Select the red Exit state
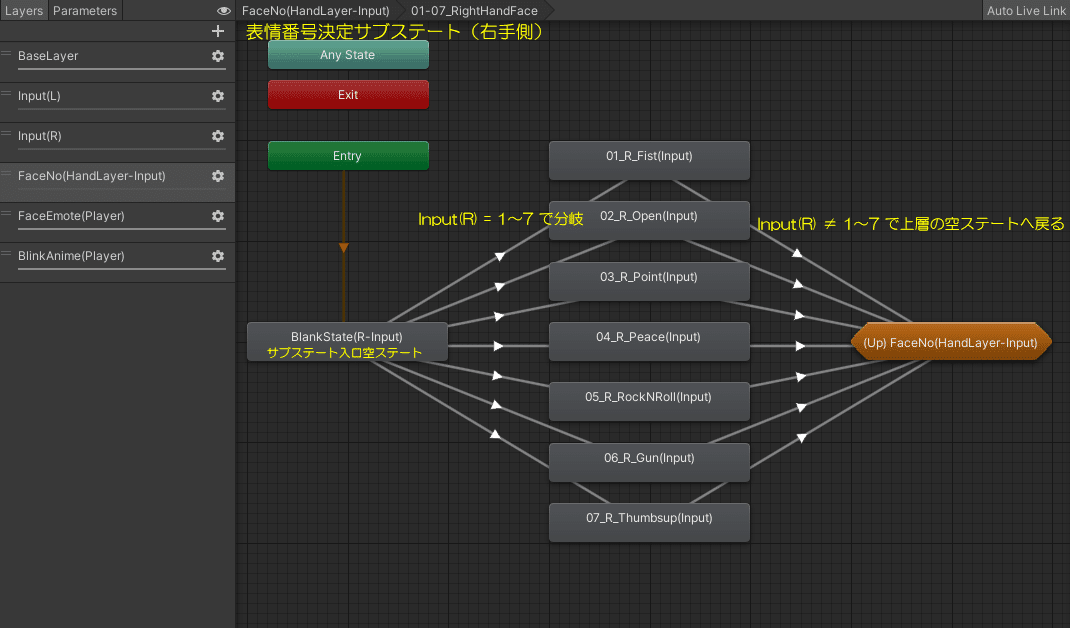 tap(348, 94)
